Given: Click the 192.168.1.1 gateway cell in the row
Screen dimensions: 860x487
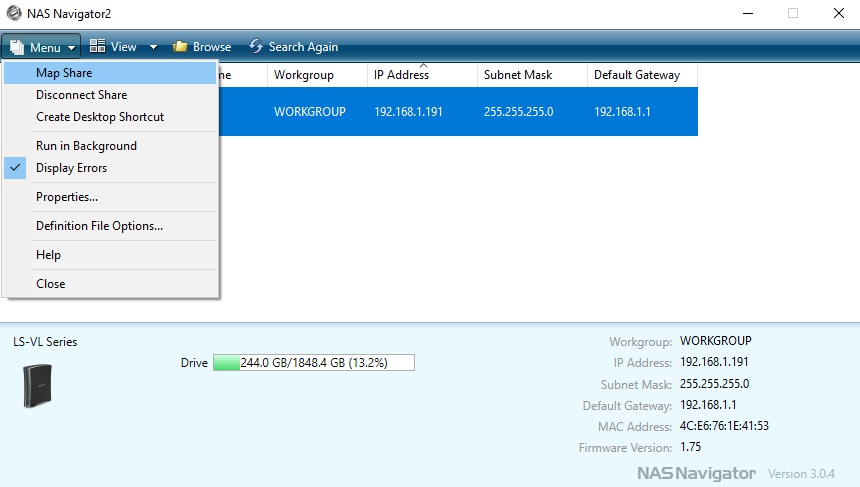Looking at the screenshot, I should (x=622, y=112).
